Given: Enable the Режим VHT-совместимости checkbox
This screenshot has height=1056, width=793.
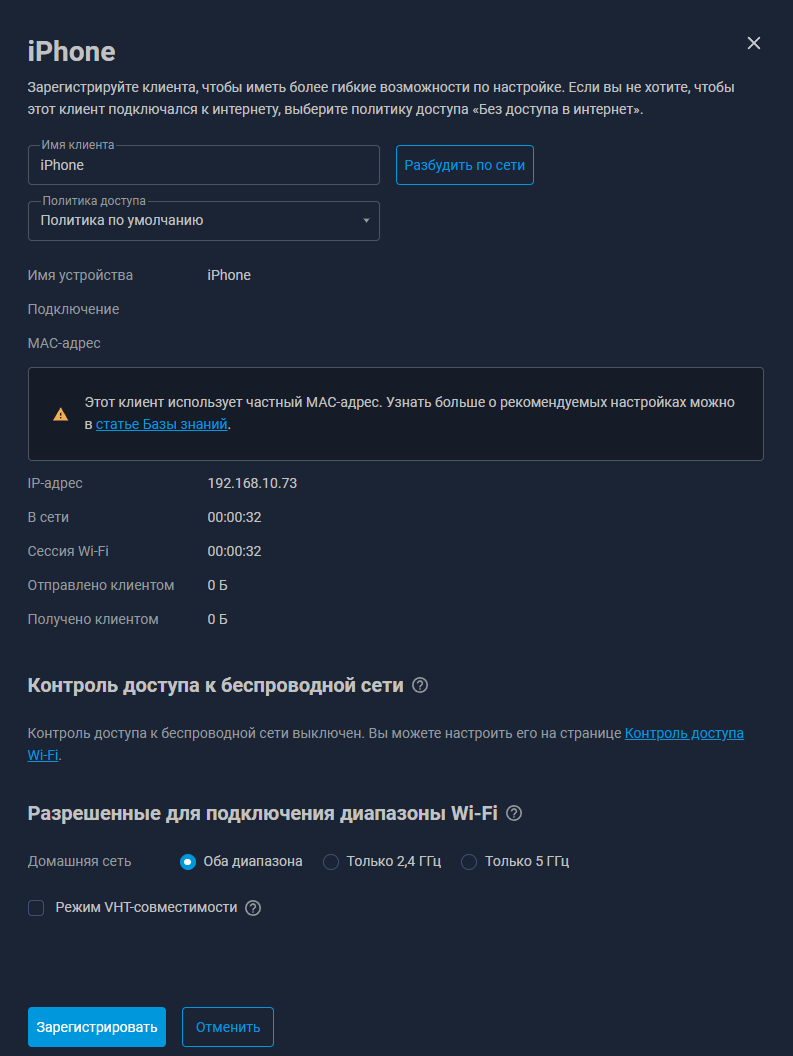Looking at the screenshot, I should [x=36, y=908].
